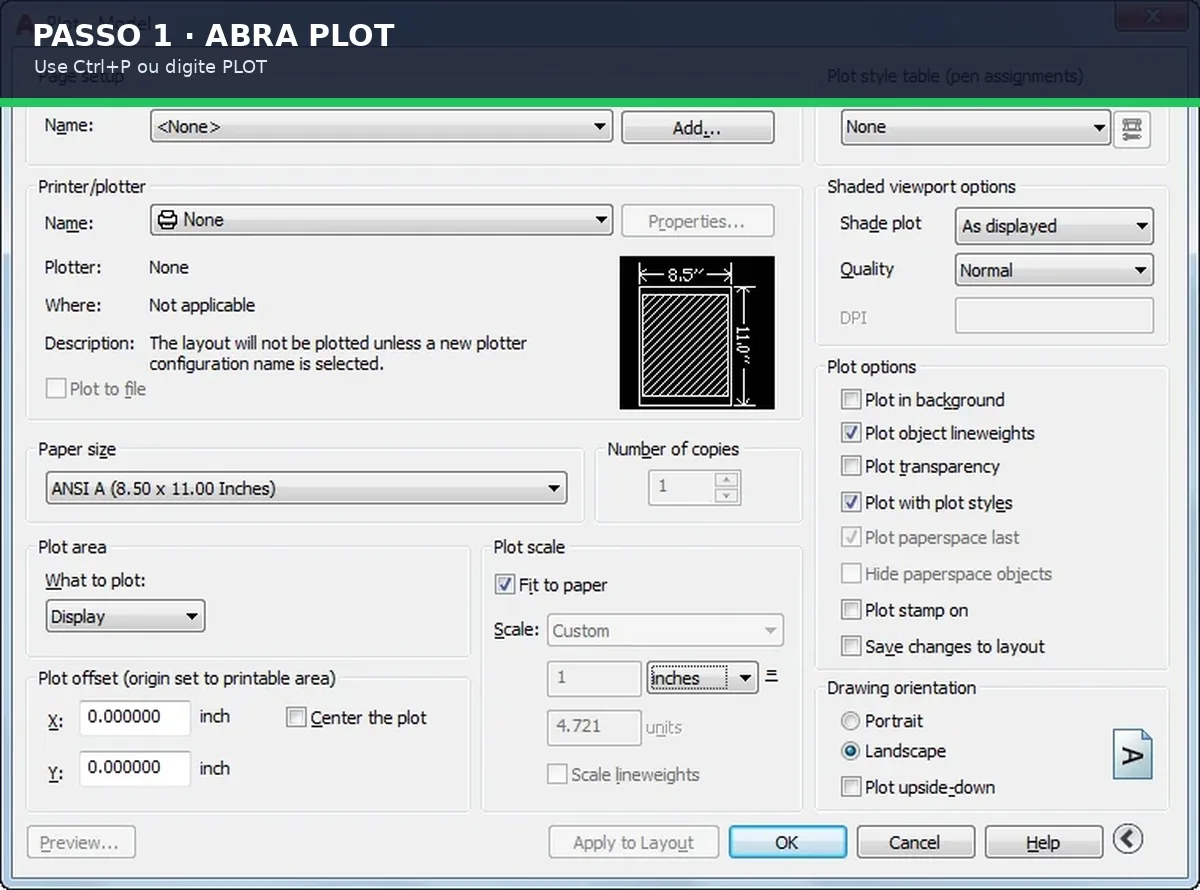Click the Properties... button
The height and width of the screenshot is (890, 1200).
(698, 222)
